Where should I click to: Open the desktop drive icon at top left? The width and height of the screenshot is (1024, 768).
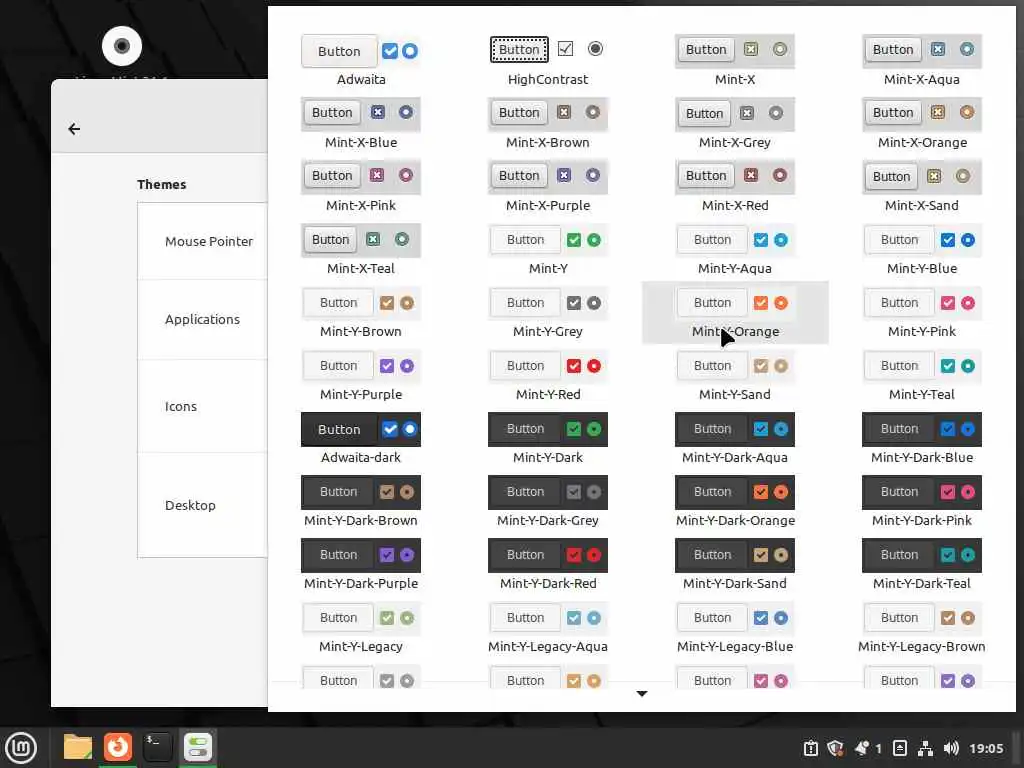click(122, 46)
